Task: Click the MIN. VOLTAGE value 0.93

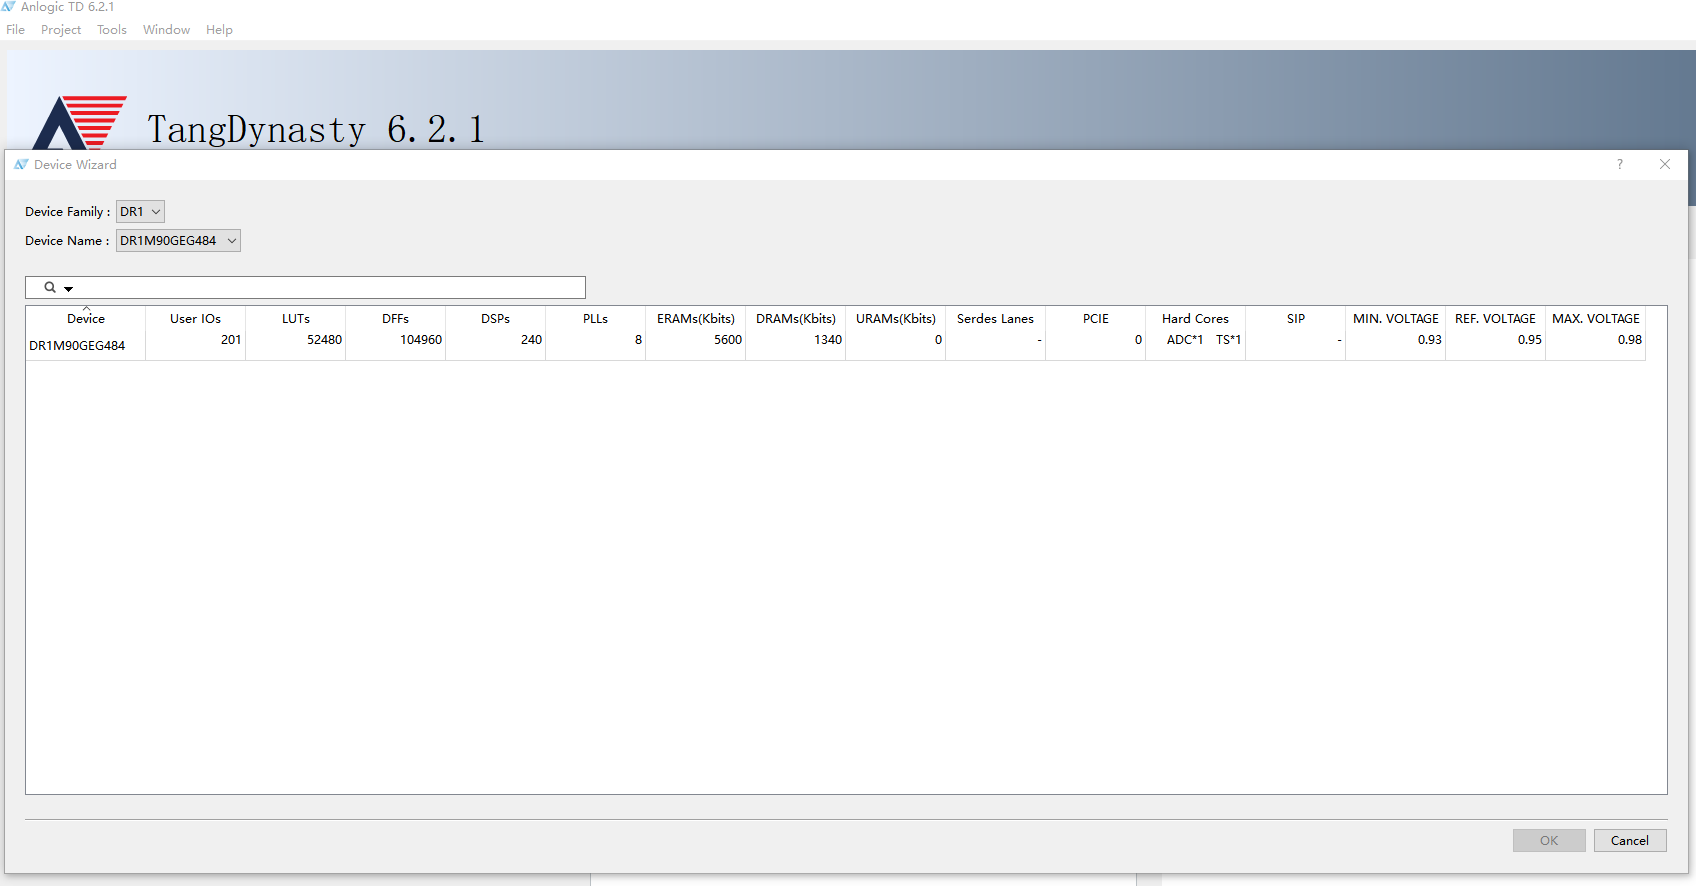Action: 1430,340
